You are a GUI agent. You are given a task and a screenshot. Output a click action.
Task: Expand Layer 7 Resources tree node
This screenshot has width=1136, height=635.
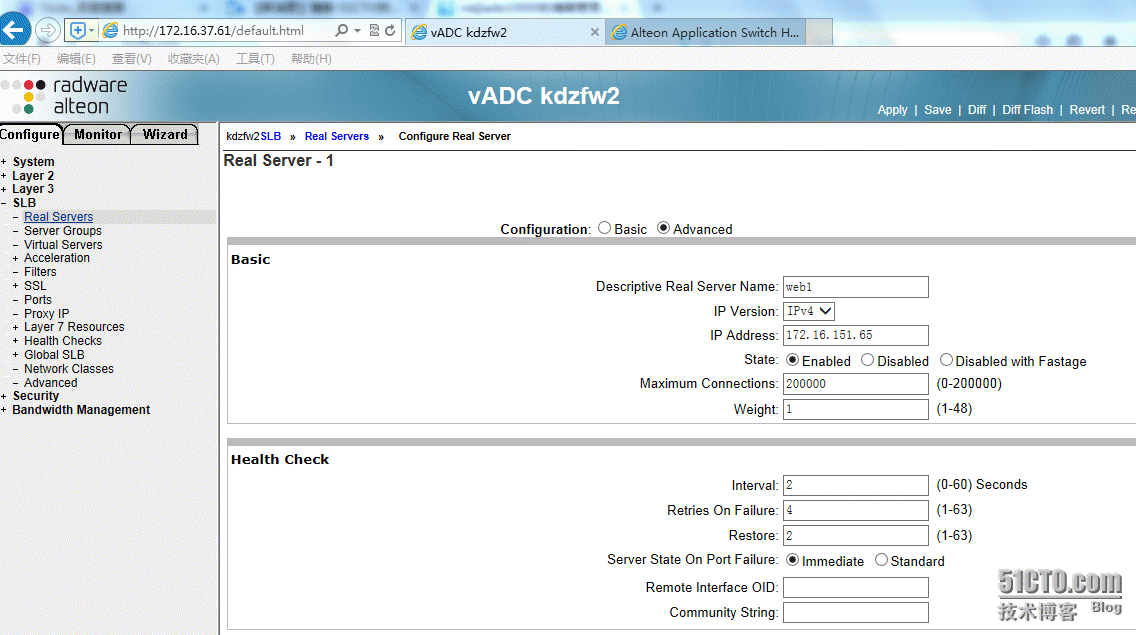coord(15,327)
